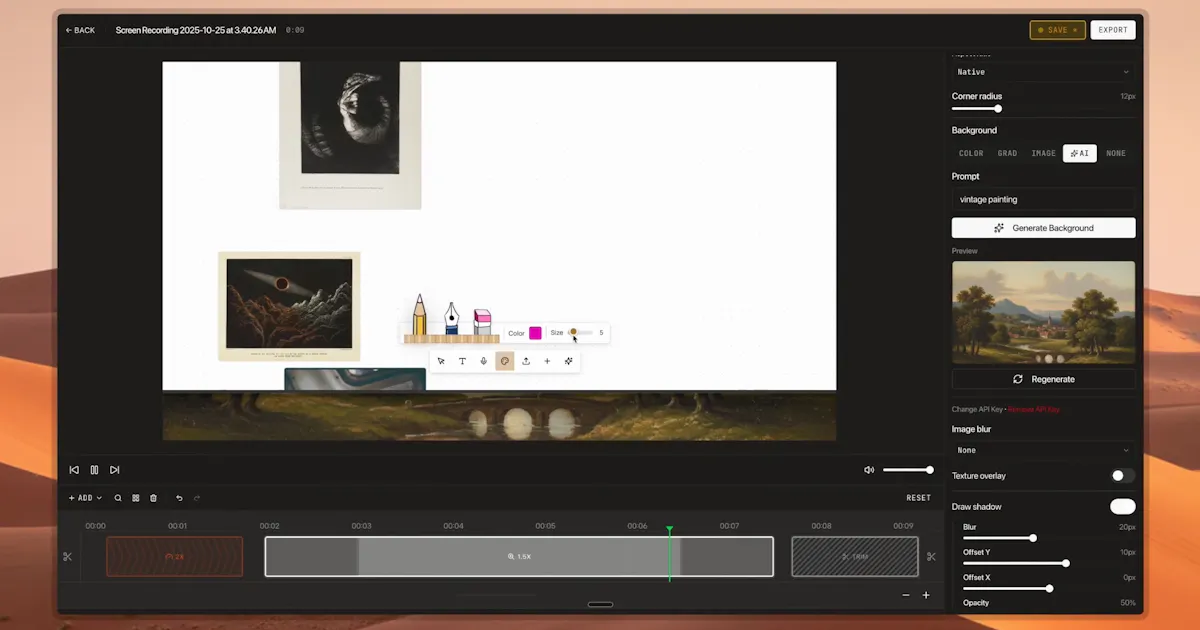Adjust the brush Size slider
The width and height of the screenshot is (1200, 630).
[x=581, y=332]
